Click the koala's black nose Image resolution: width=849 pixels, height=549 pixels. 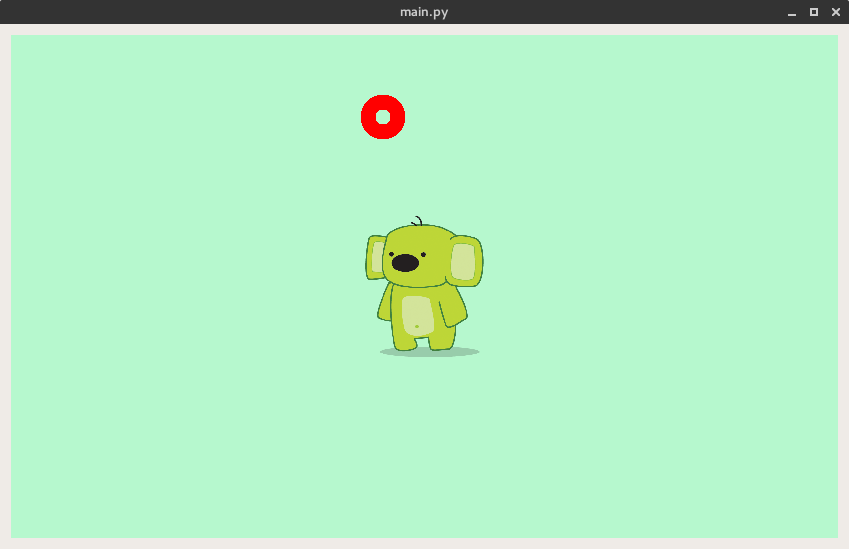[x=405, y=263]
